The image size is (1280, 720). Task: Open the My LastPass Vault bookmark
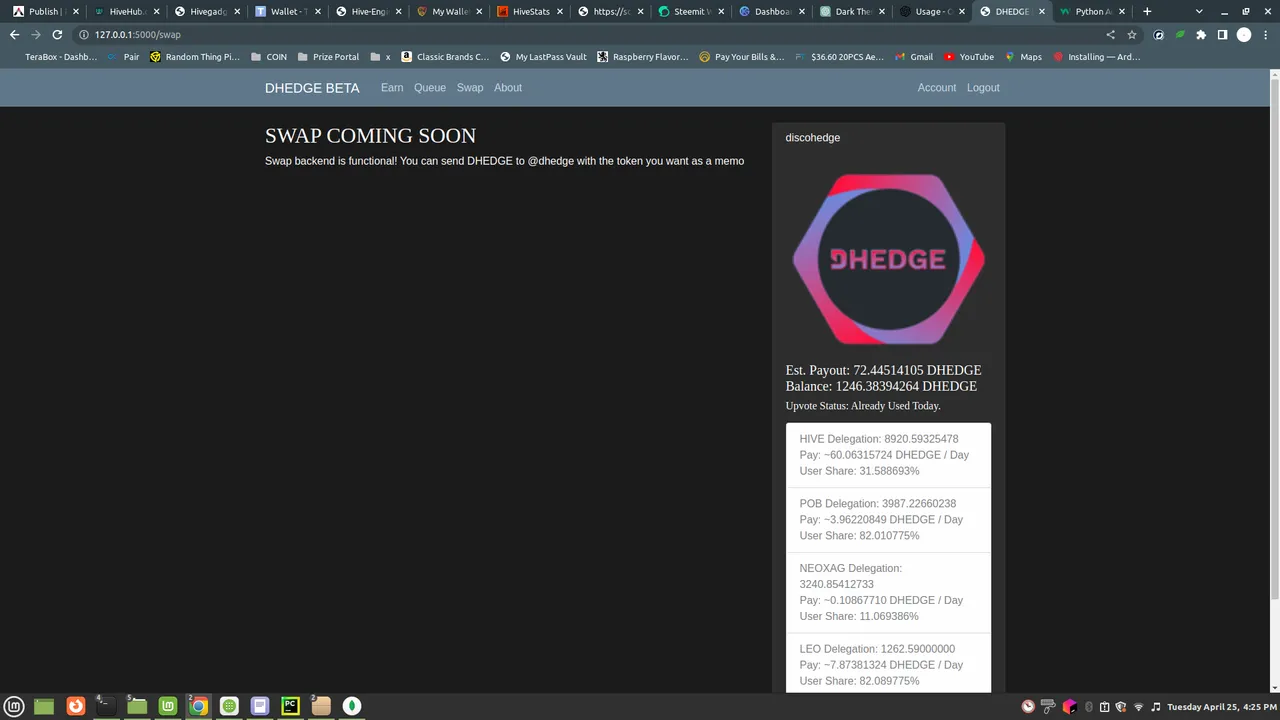(x=543, y=57)
